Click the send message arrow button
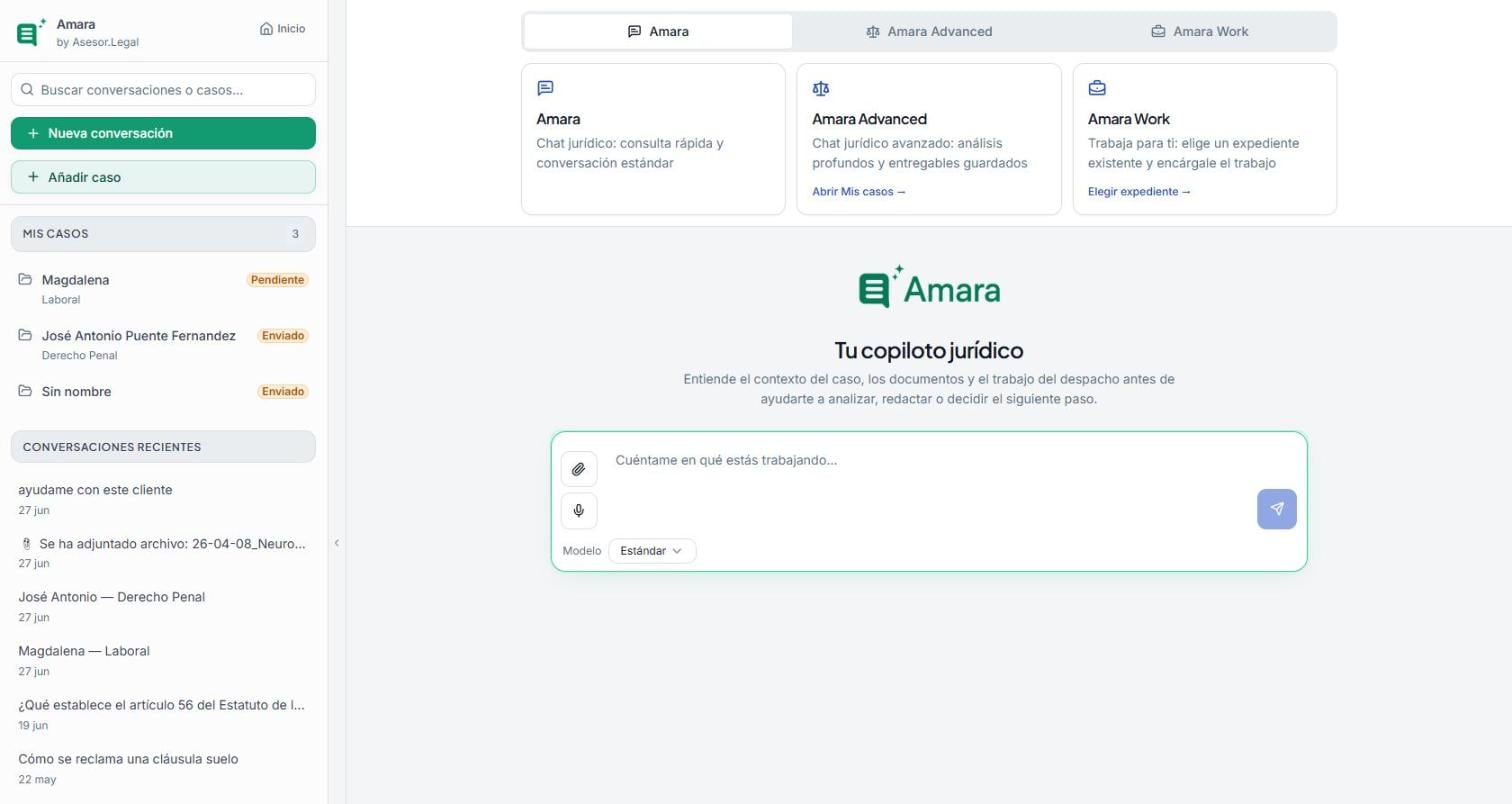 coord(1277,509)
